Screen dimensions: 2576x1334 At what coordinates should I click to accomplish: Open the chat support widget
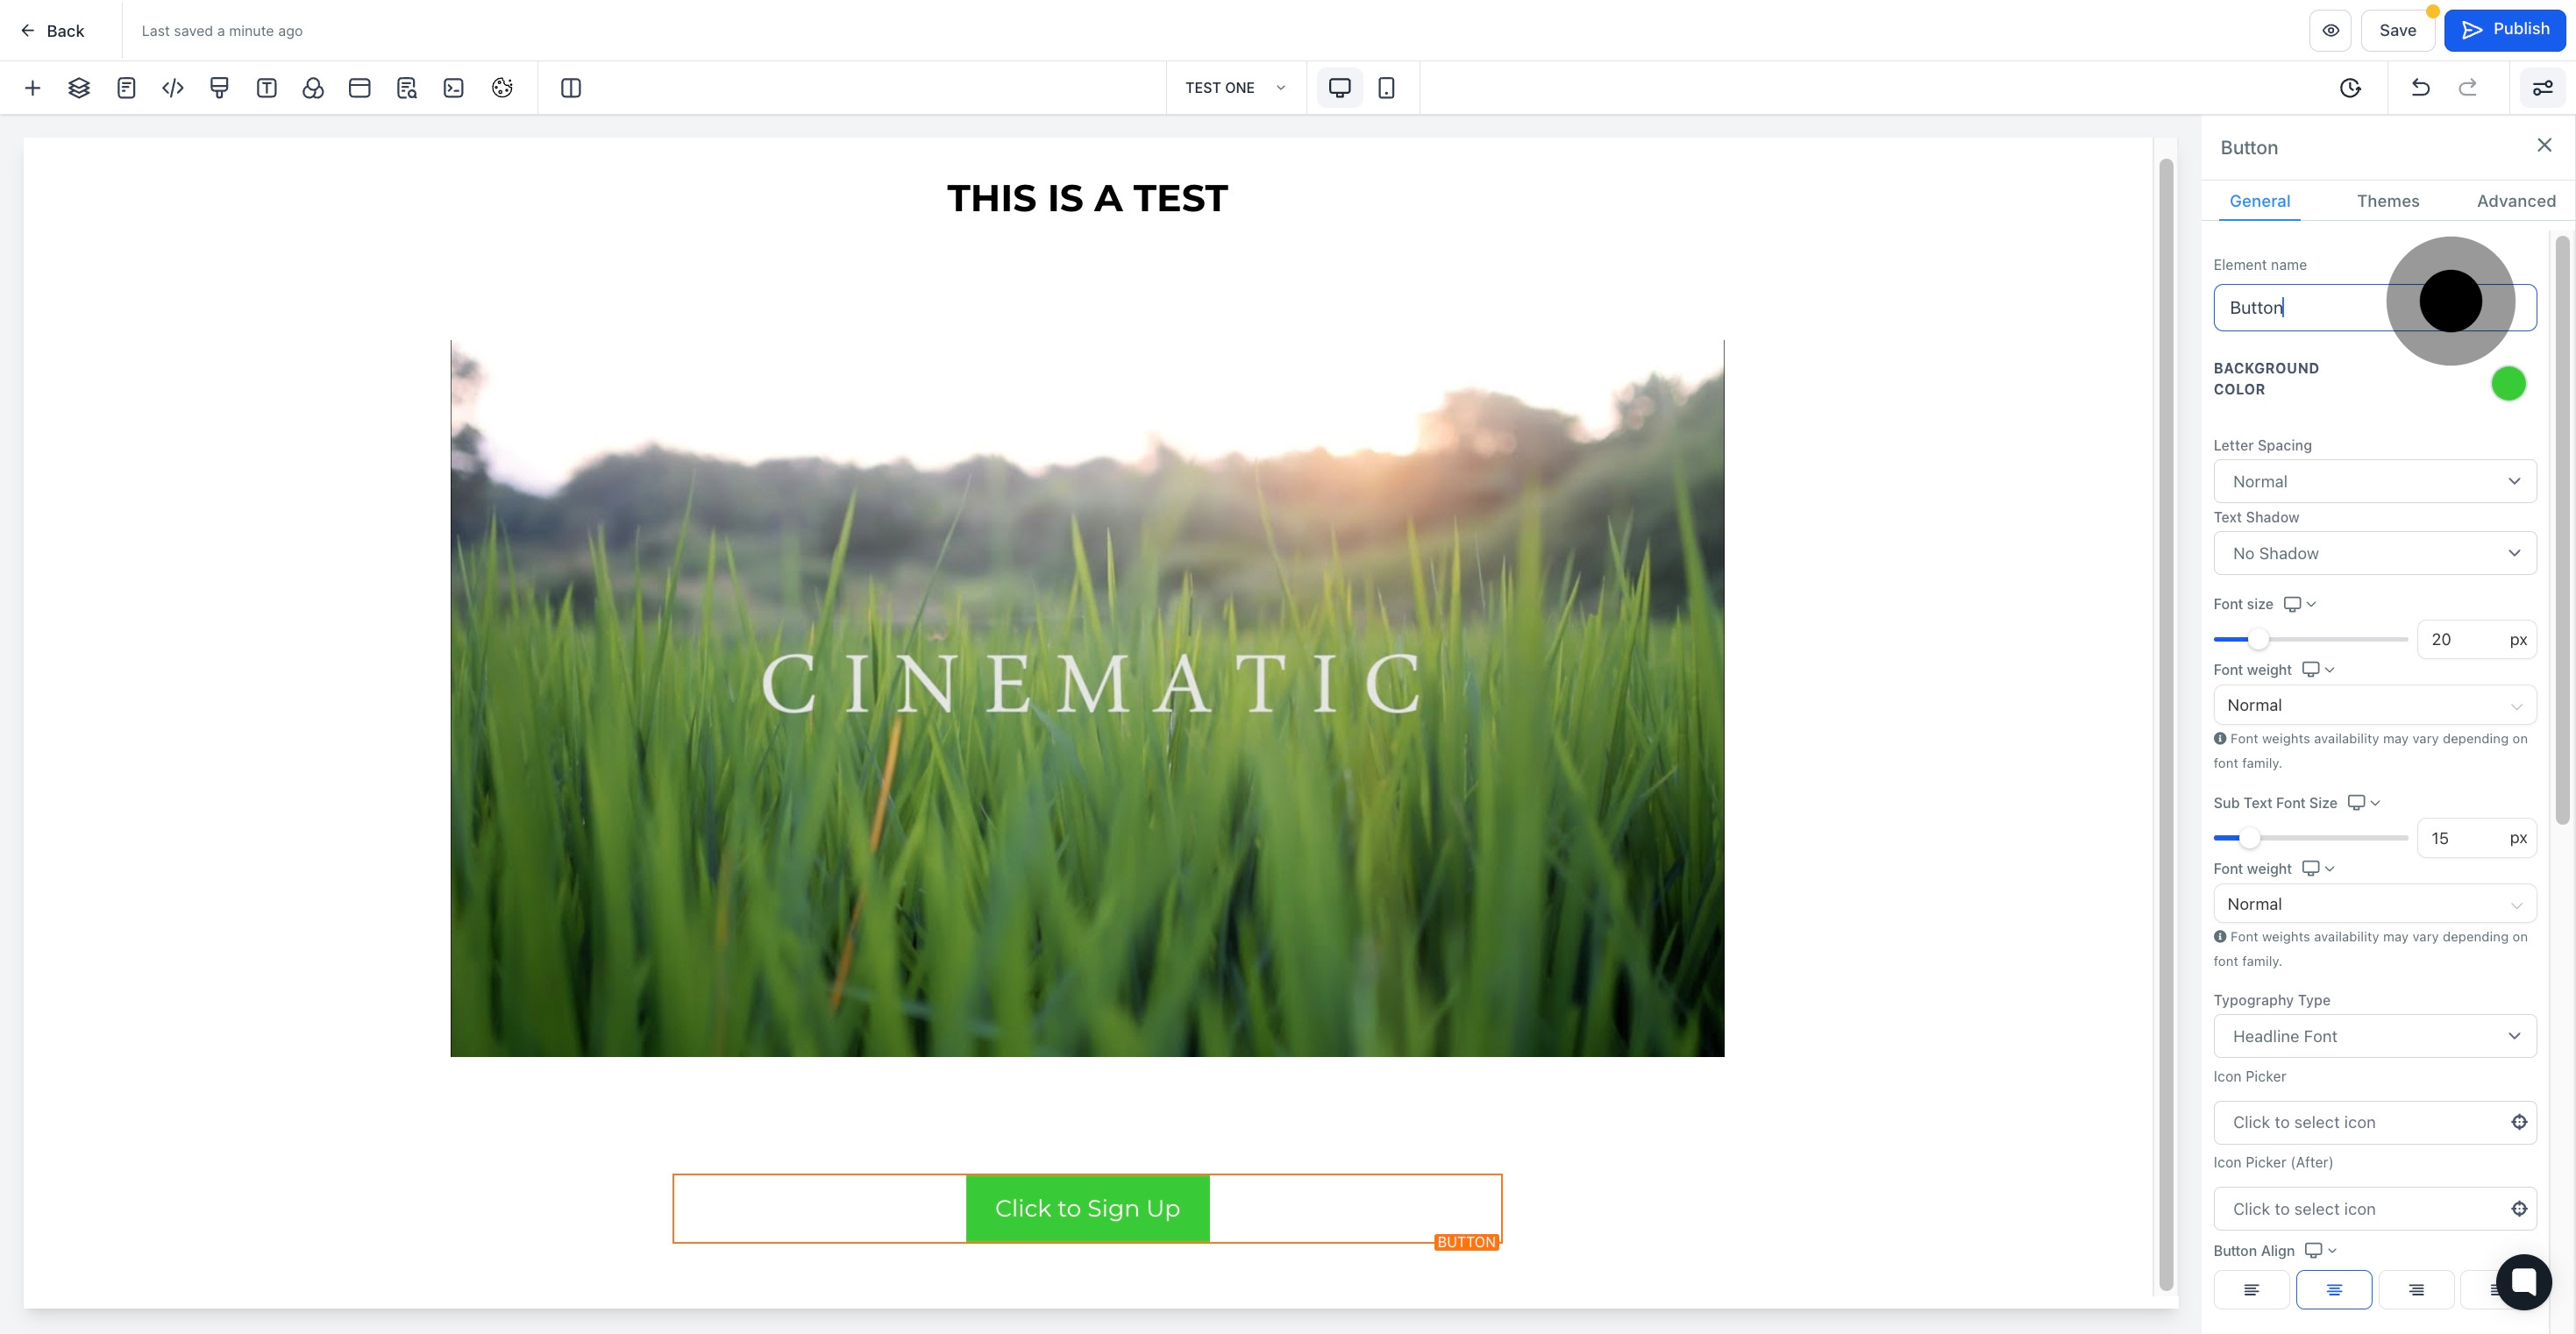[2524, 1282]
